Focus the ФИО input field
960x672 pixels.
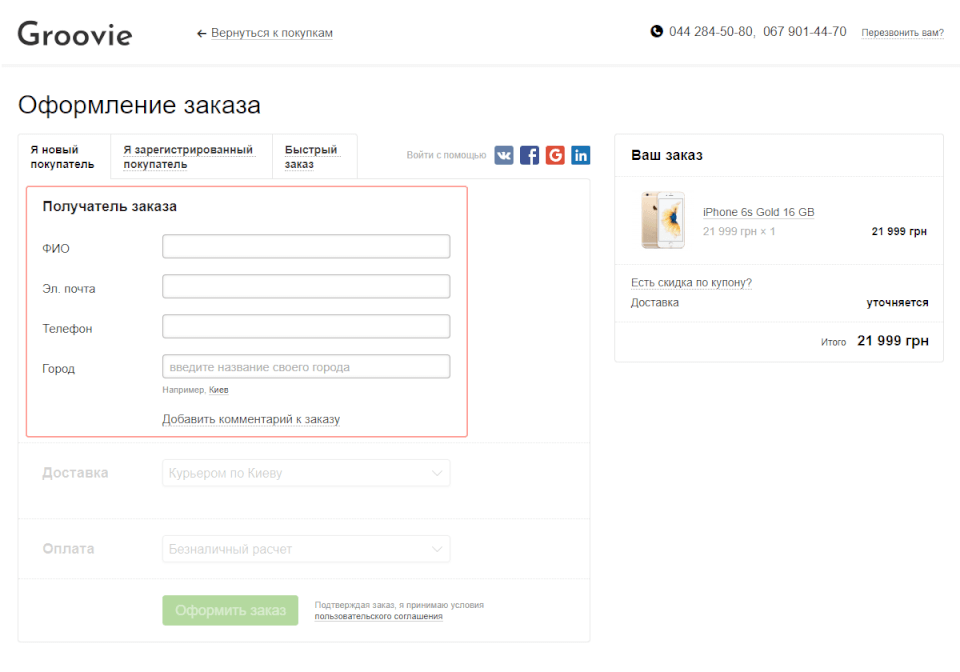tap(306, 247)
